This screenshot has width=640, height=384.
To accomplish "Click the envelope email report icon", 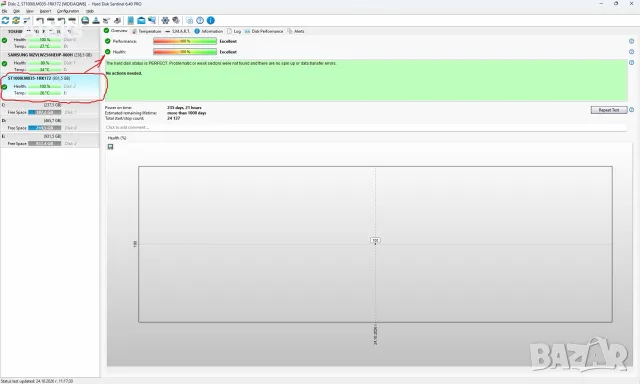I will click(x=141, y=20).
